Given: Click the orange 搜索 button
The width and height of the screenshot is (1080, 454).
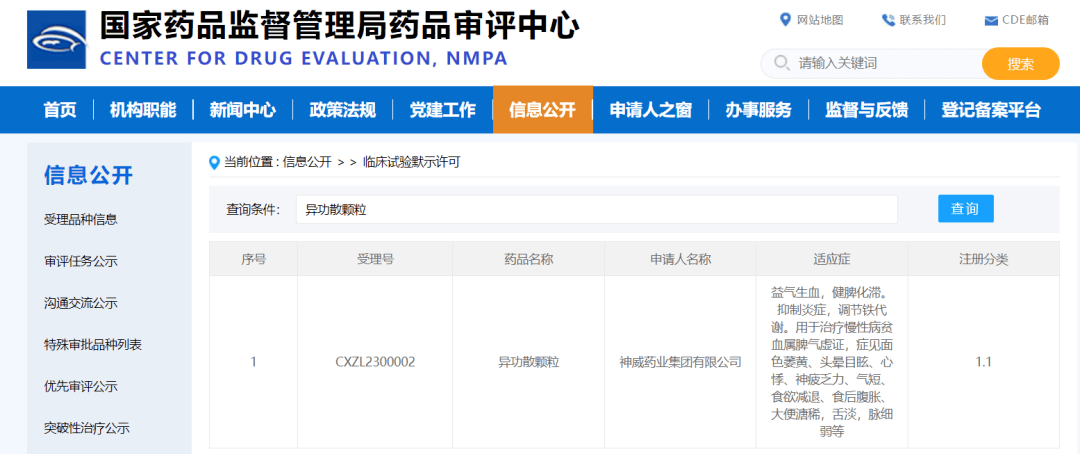Looking at the screenshot, I should click(x=1020, y=64).
